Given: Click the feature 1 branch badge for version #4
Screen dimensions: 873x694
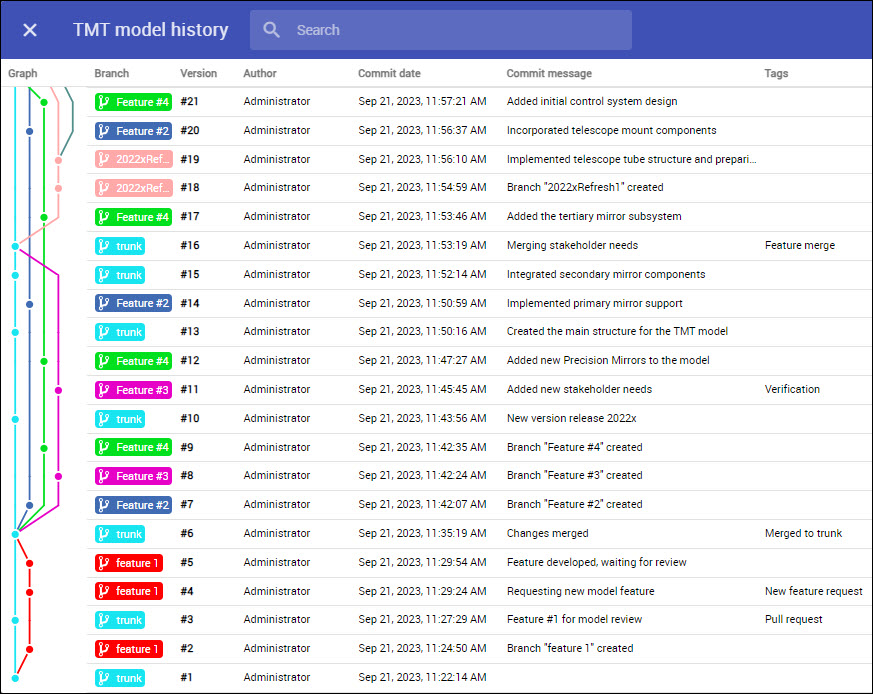Looking at the screenshot, I should coord(129,591).
